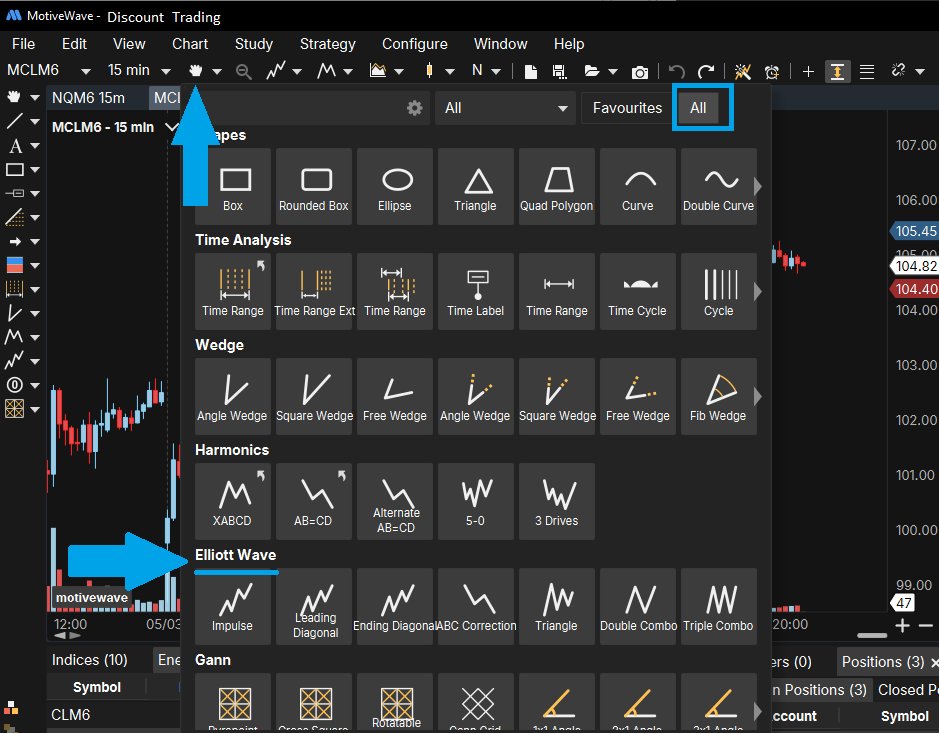Viewport: 939px width, 734px height.
Task: Expand the hand tool dropdown arrow
Action: click(x=217, y=71)
